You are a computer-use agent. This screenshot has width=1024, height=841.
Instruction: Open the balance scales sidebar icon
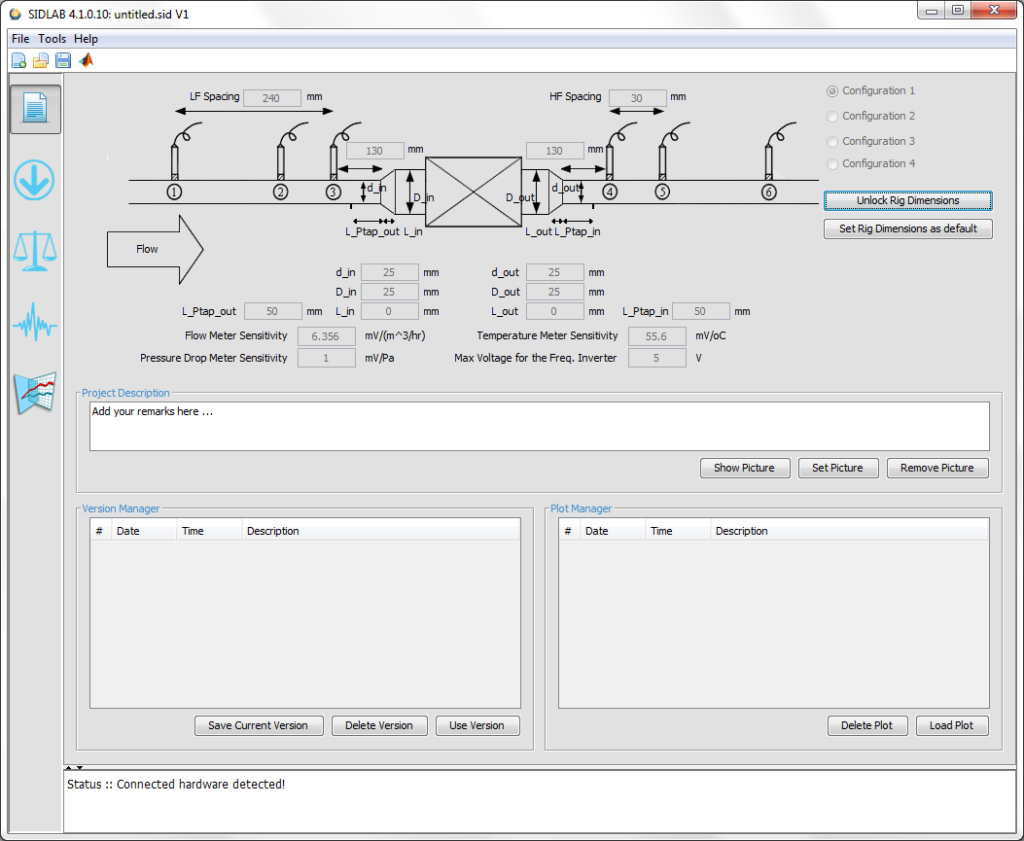(x=35, y=251)
